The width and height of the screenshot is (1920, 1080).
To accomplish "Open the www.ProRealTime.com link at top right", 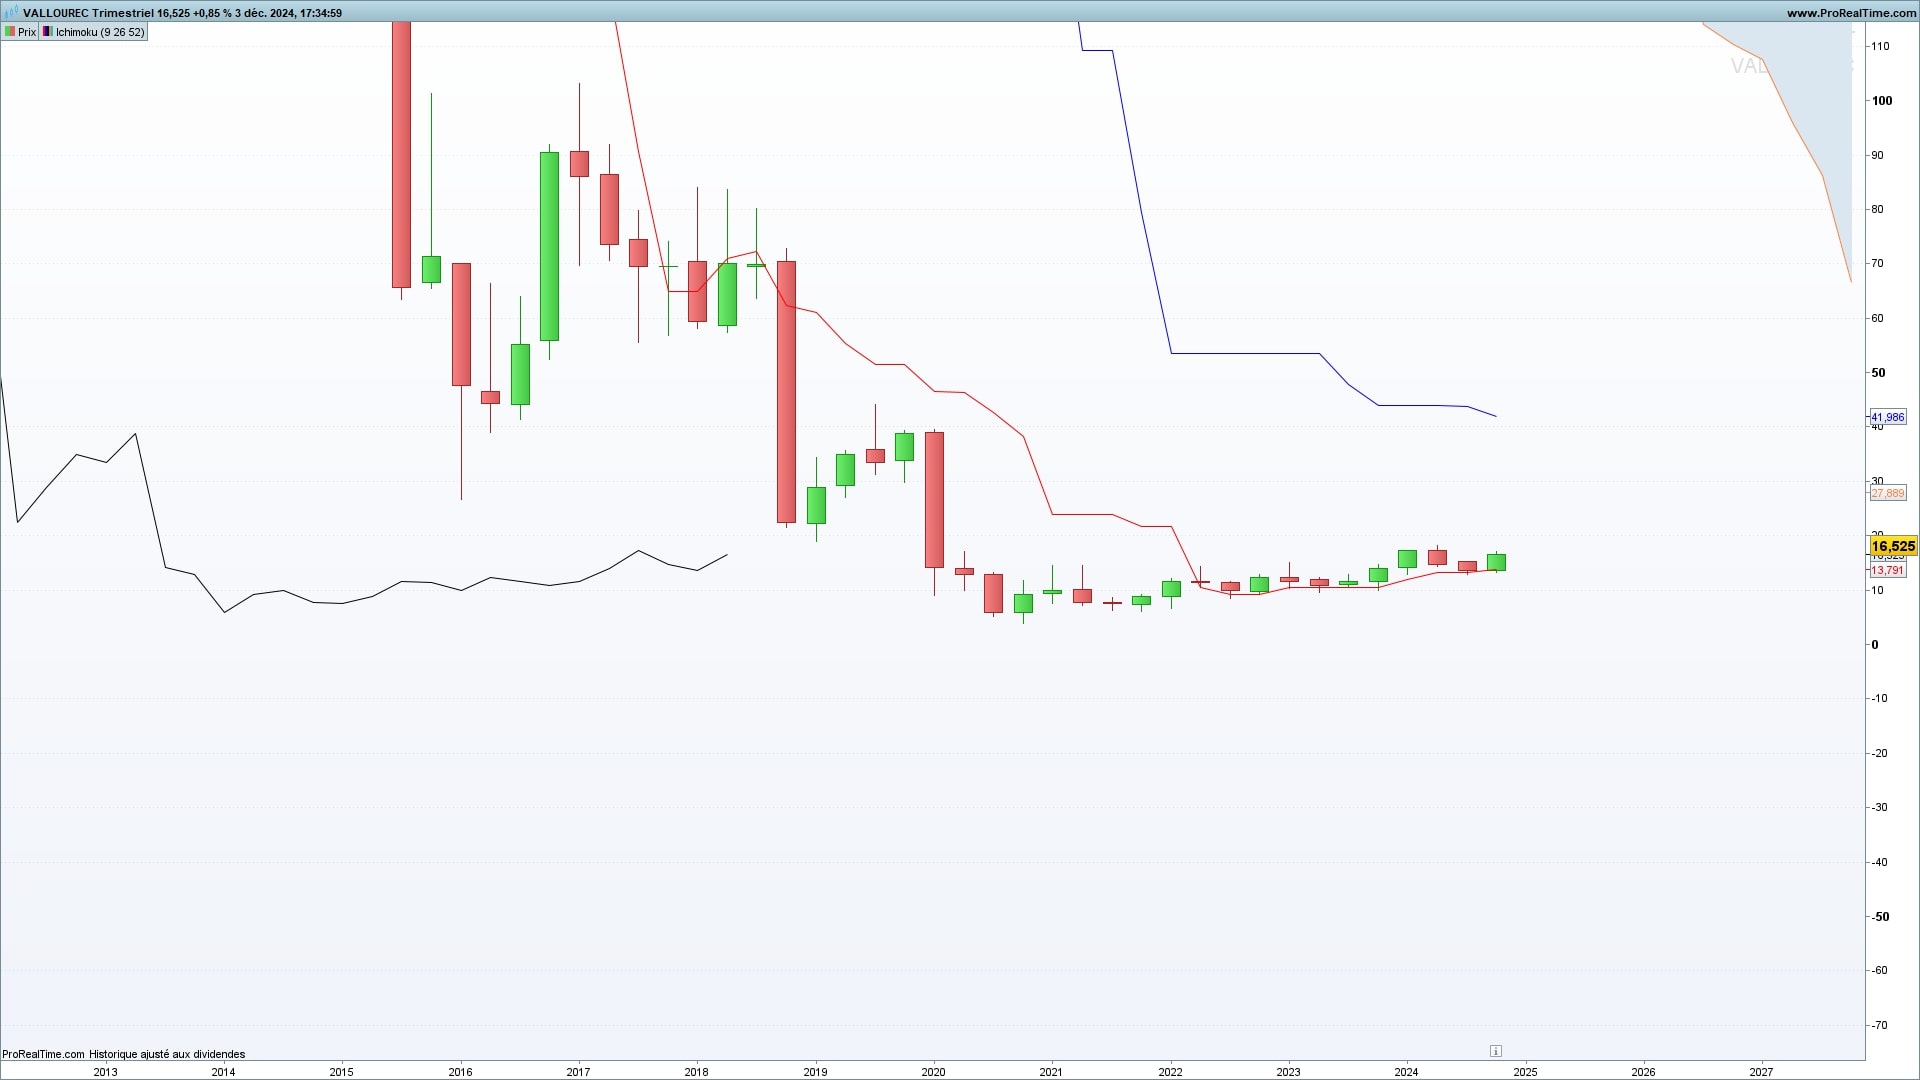I will [1851, 13].
